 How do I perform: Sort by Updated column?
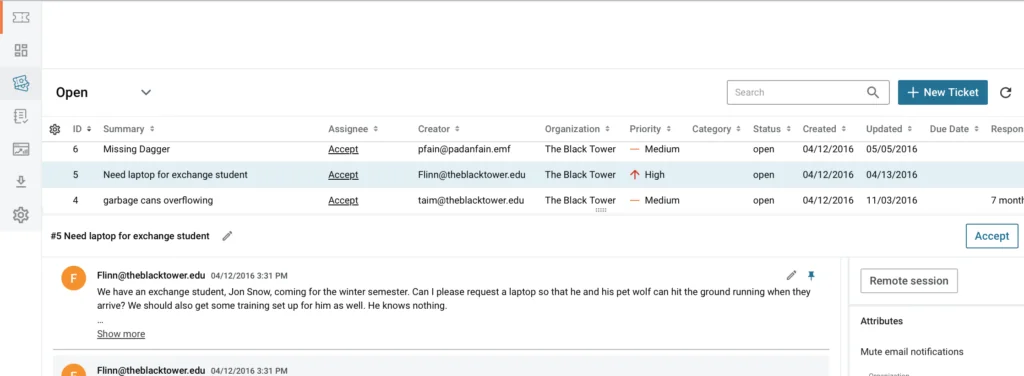[x=889, y=129]
